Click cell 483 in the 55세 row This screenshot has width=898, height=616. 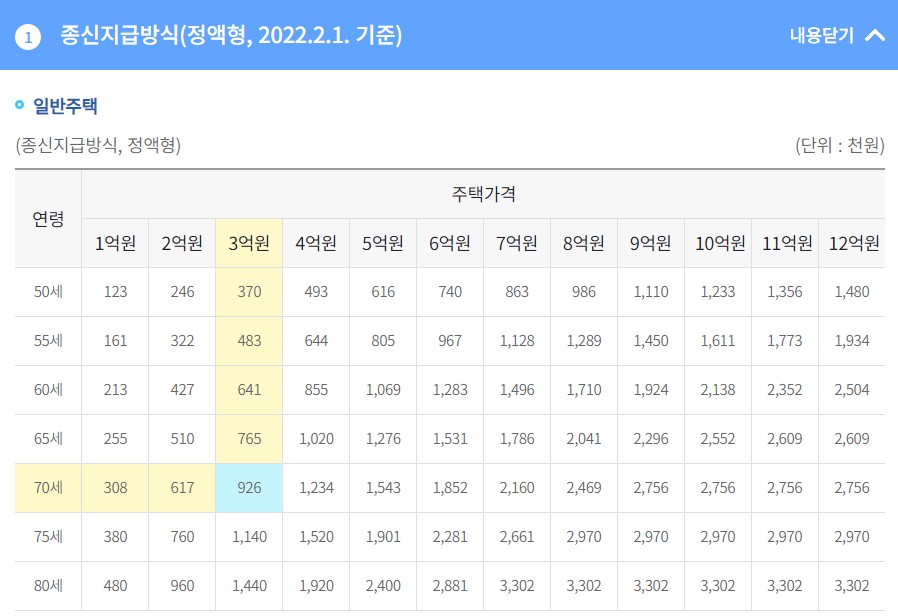(x=249, y=341)
